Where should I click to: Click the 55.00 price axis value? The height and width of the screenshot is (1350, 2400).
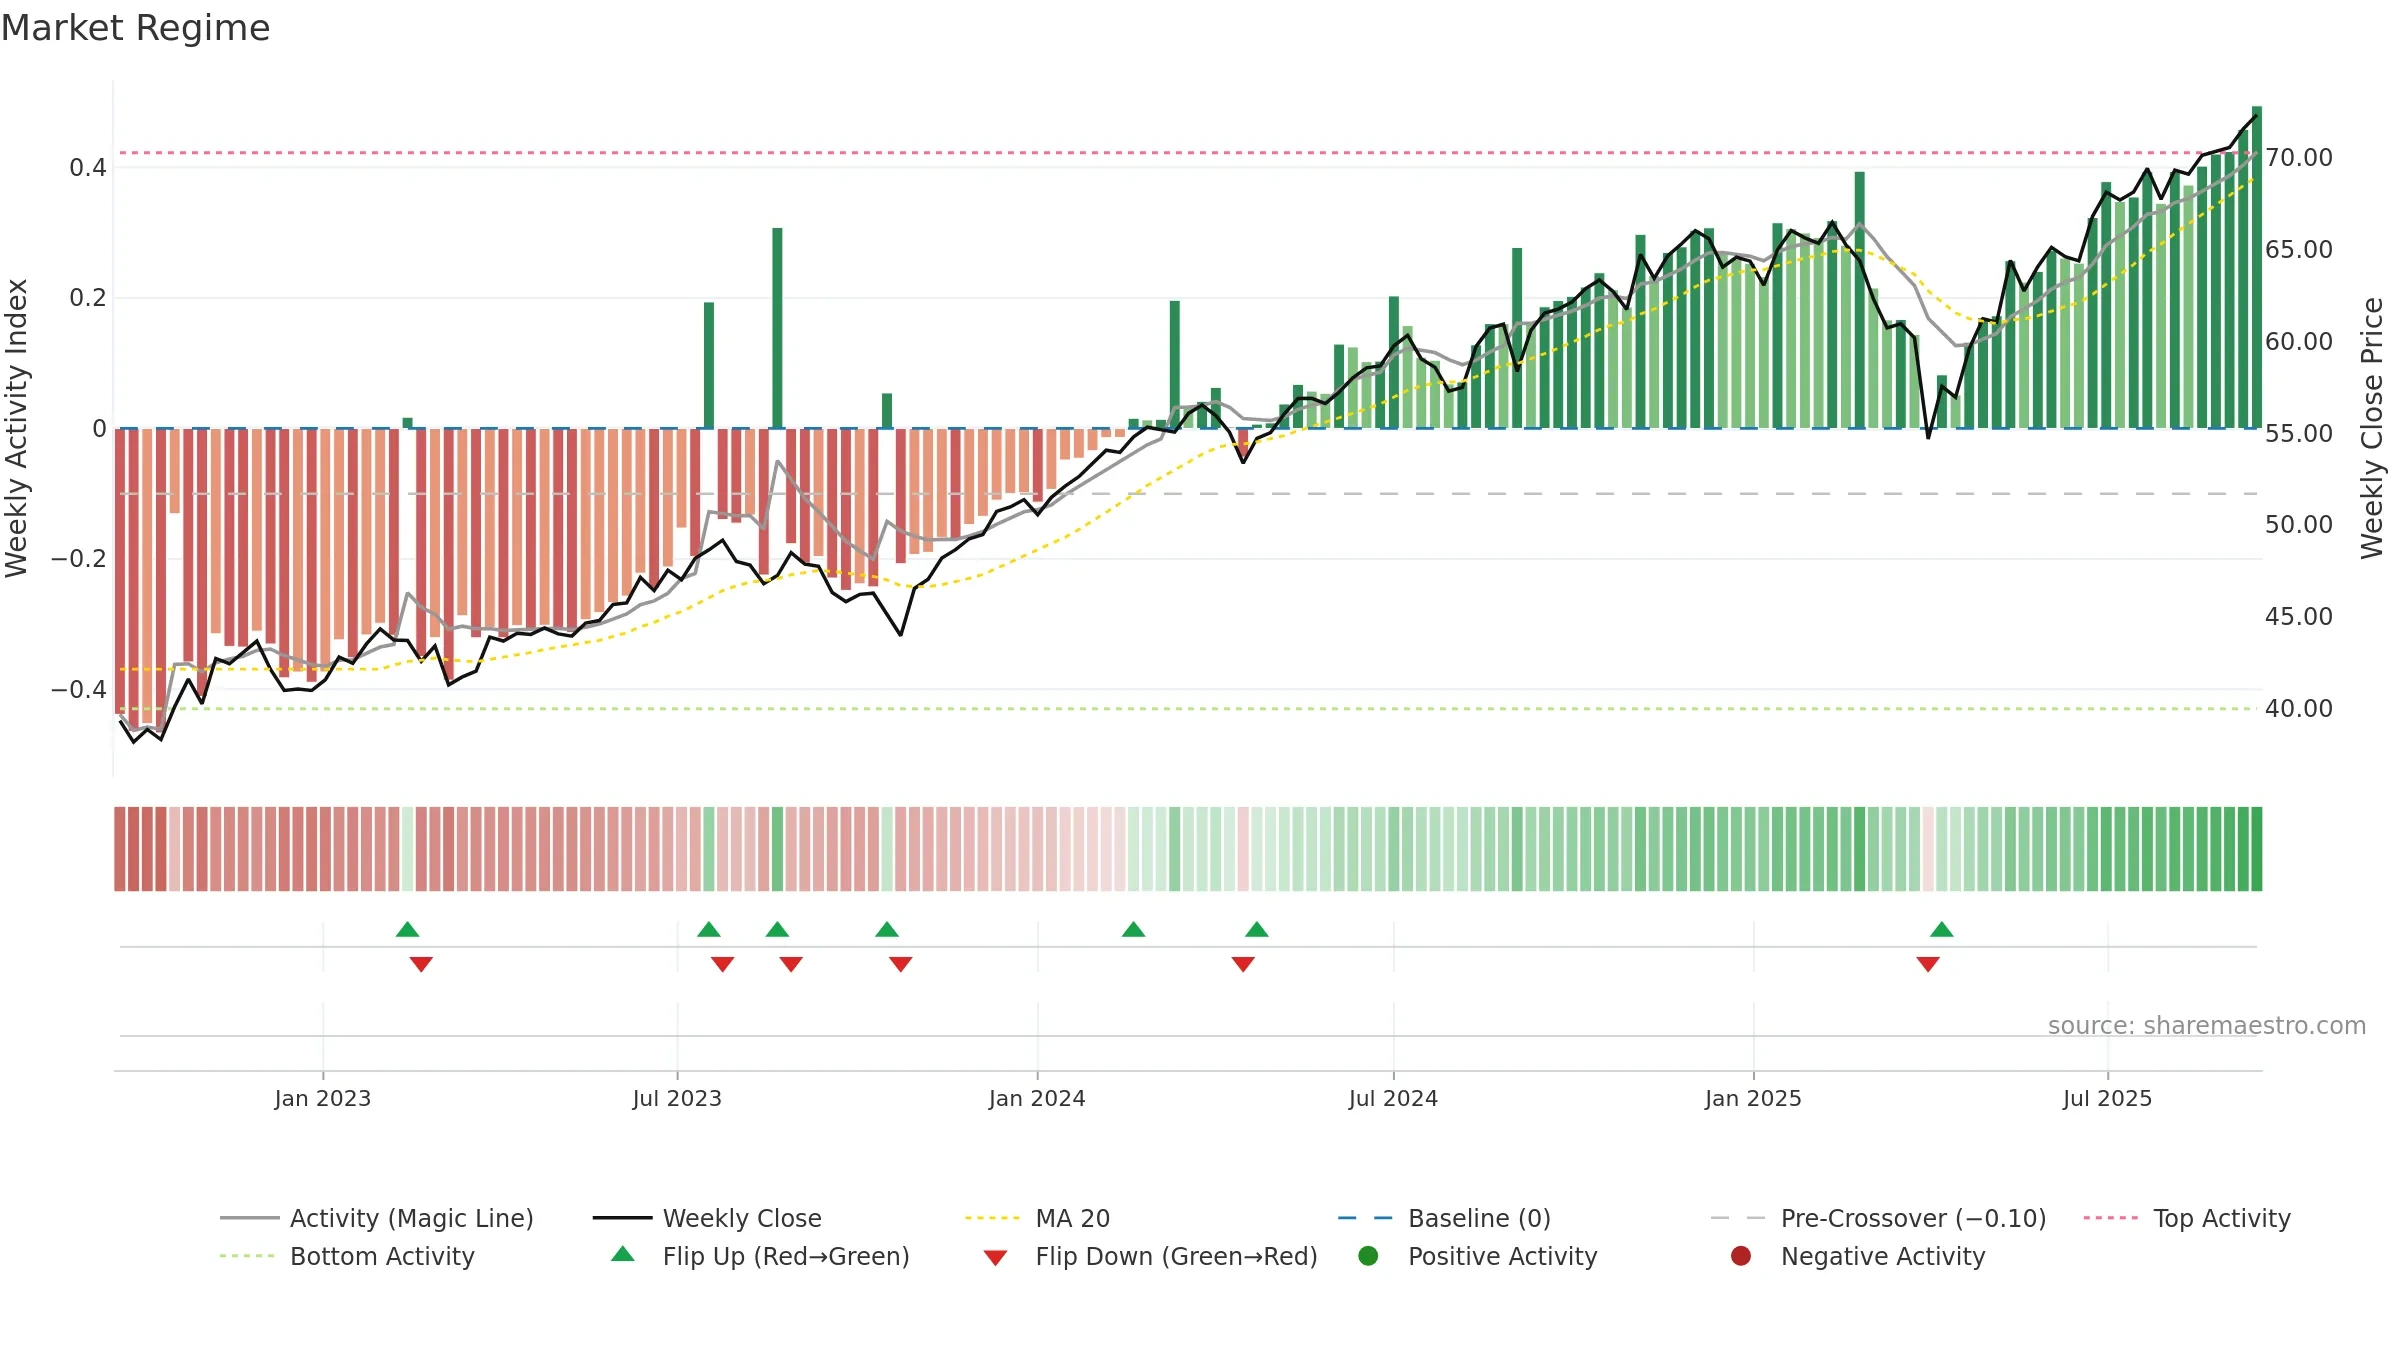tap(2299, 434)
